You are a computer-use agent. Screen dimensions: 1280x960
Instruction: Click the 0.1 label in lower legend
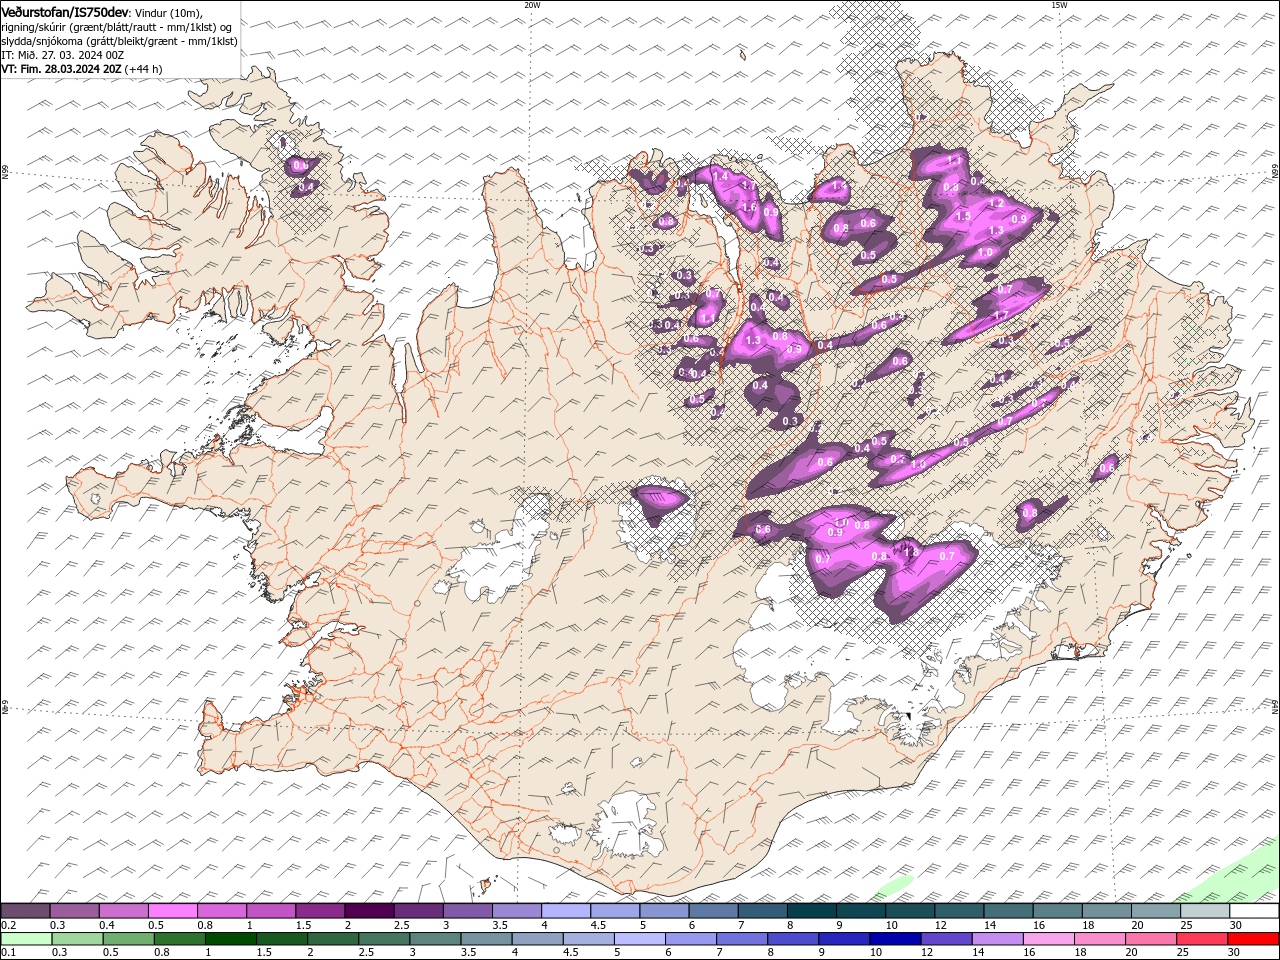point(8,953)
